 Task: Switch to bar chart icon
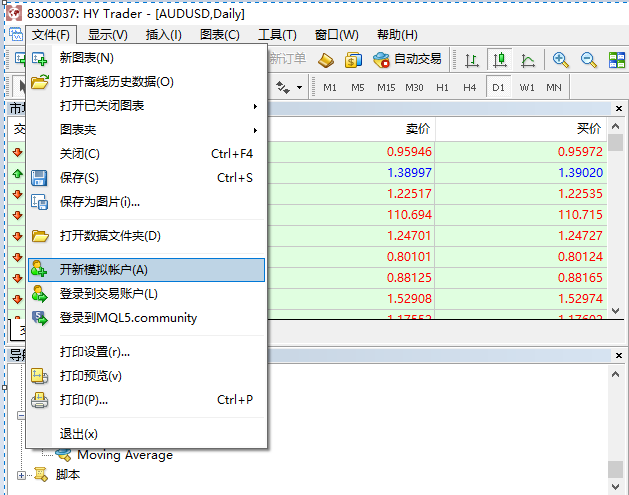click(472, 60)
